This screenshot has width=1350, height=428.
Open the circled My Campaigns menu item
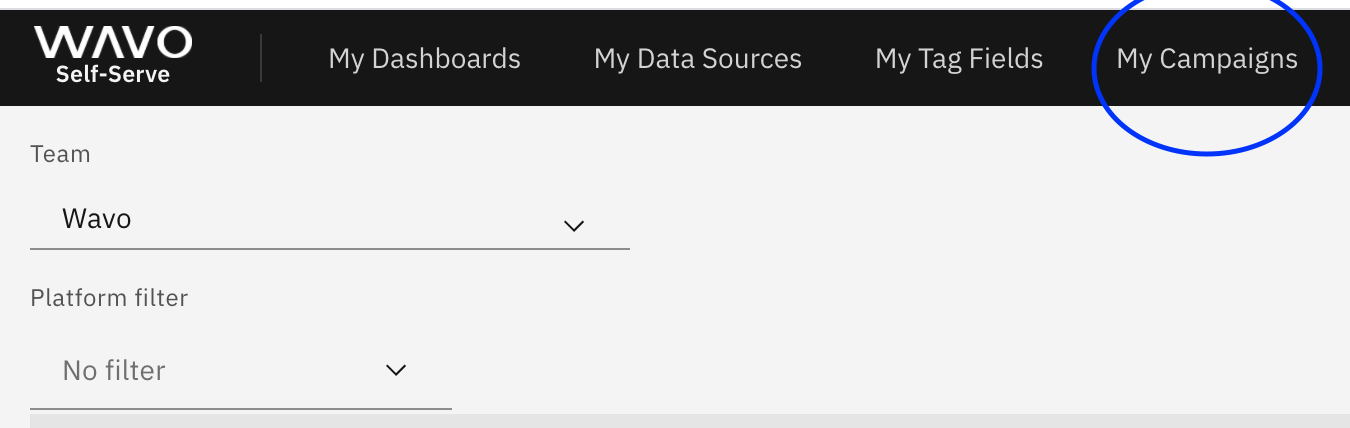(x=1207, y=59)
